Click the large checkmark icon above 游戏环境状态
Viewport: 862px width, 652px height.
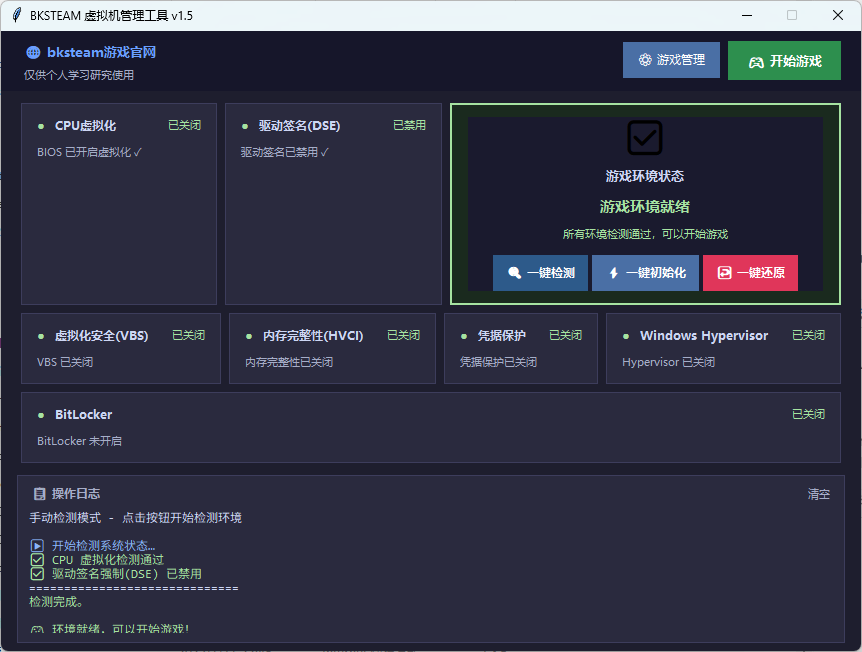[645, 138]
